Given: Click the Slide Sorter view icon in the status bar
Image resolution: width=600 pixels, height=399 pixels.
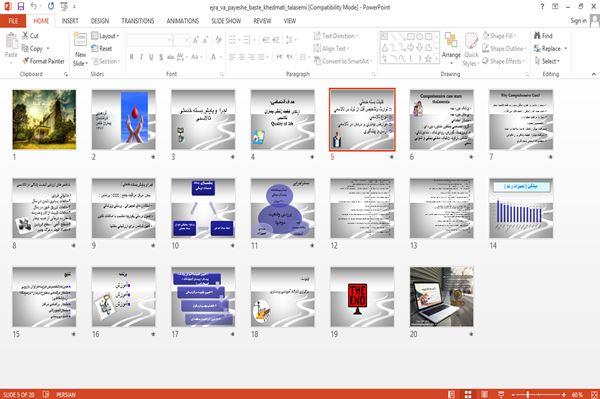Looking at the screenshot, I should [x=468, y=394].
